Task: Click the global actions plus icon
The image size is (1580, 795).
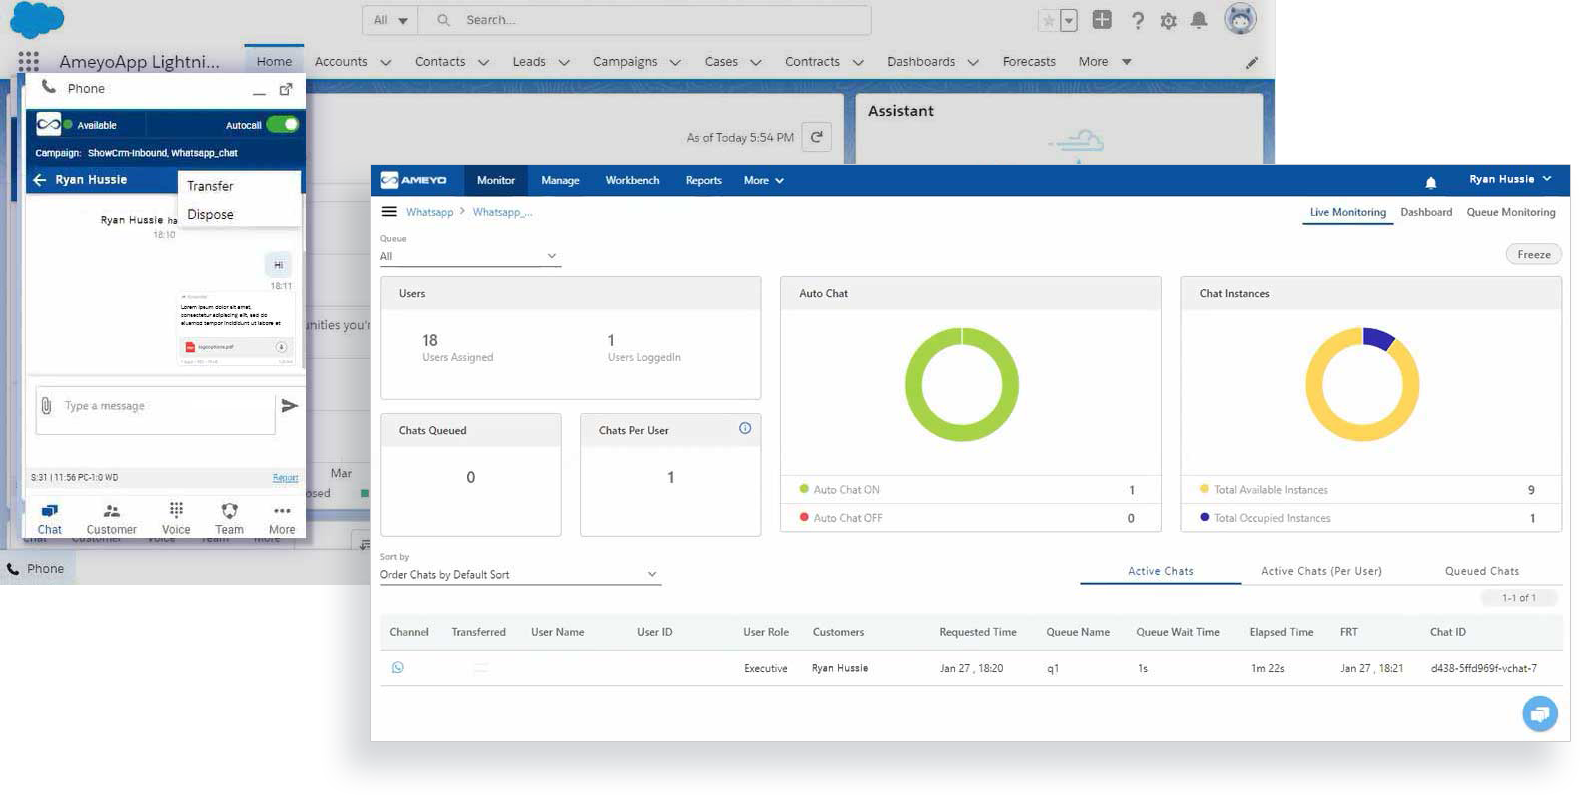Action: click(1102, 19)
